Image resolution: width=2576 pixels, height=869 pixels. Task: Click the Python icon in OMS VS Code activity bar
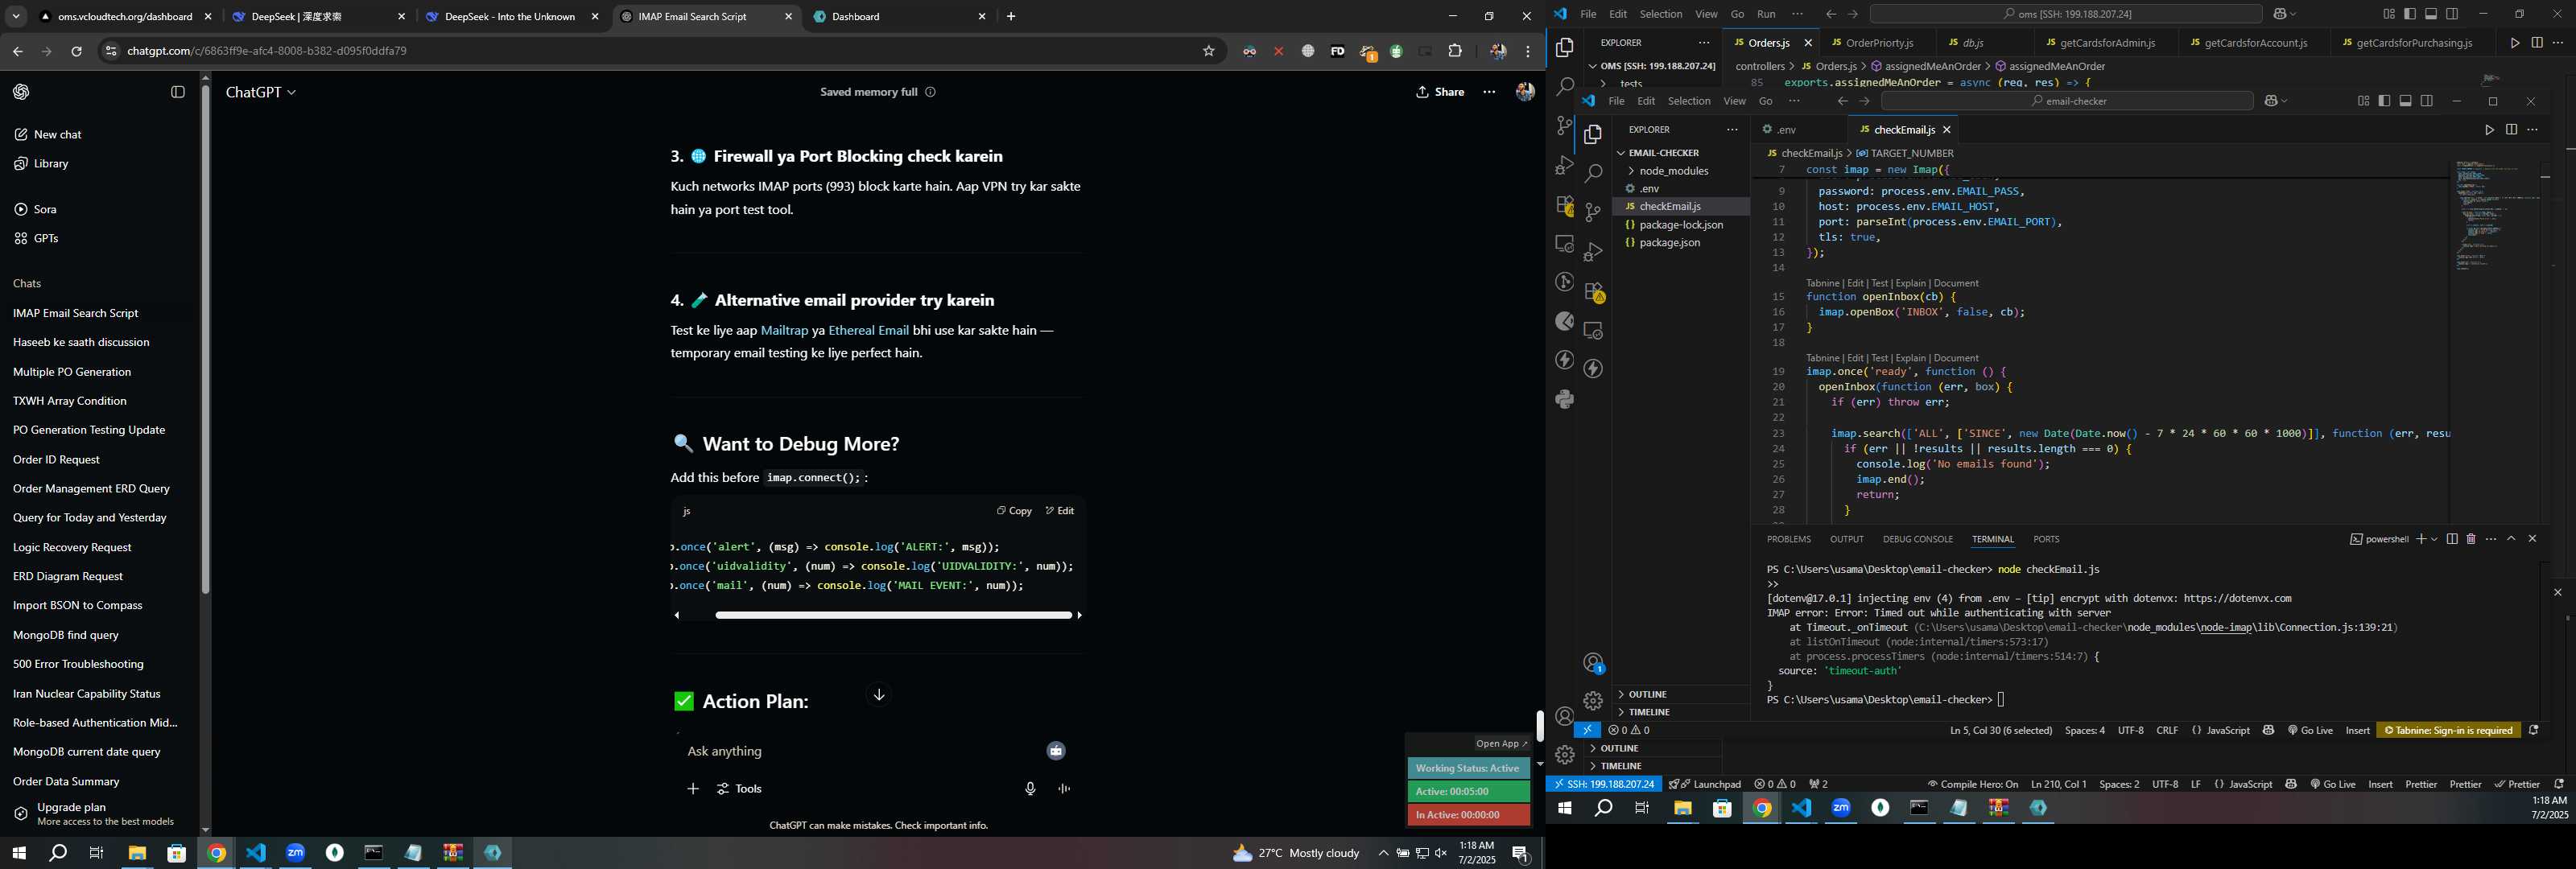tap(1565, 399)
